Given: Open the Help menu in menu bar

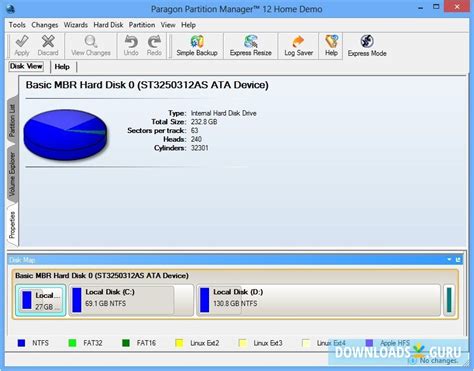Looking at the screenshot, I should click(x=188, y=25).
